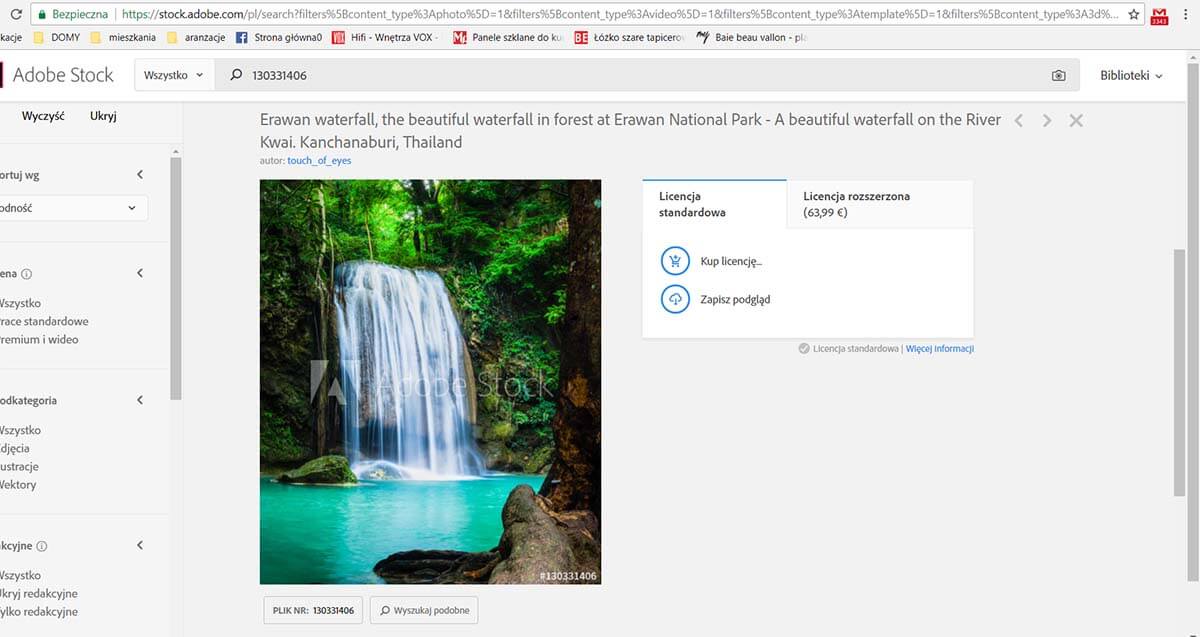
Task: Expand the Biblioteki dropdown menu
Action: point(1131,75)
